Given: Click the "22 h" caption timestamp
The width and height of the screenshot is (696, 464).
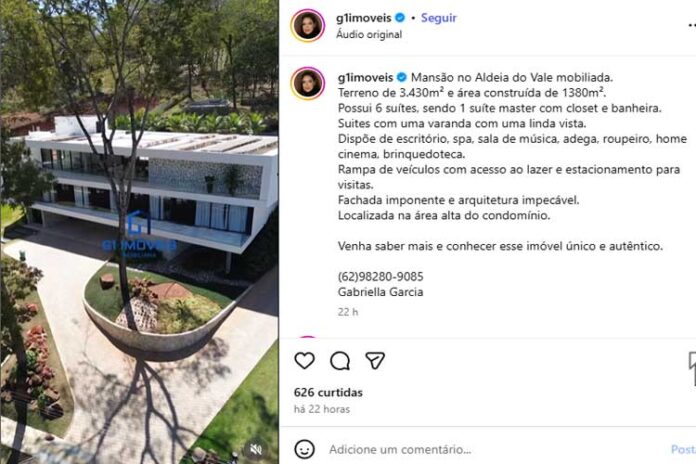Looking at the screenshot, I should click(348, 312).
